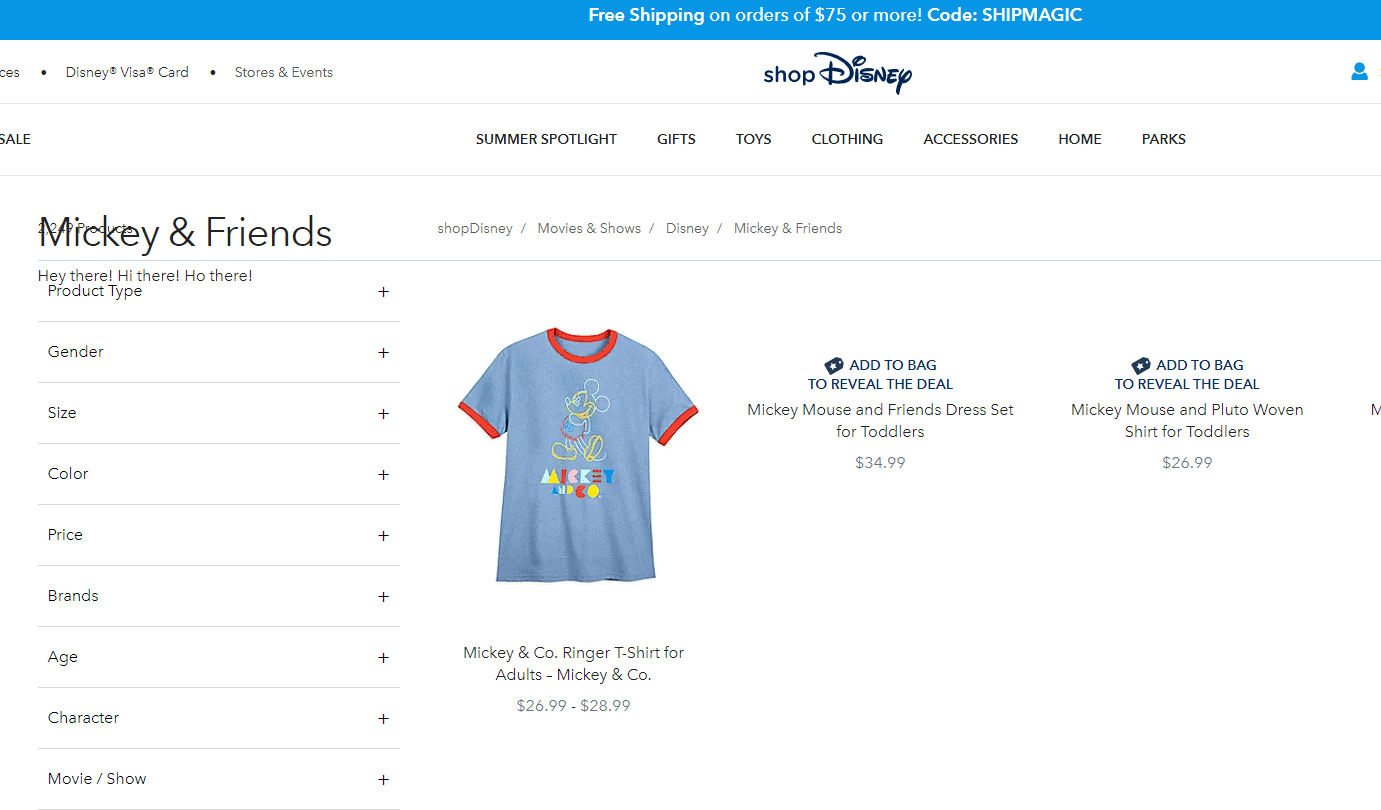Open the Gifts menu
Viewport: 1381px width, 810px height.
(x=676, y=139)
